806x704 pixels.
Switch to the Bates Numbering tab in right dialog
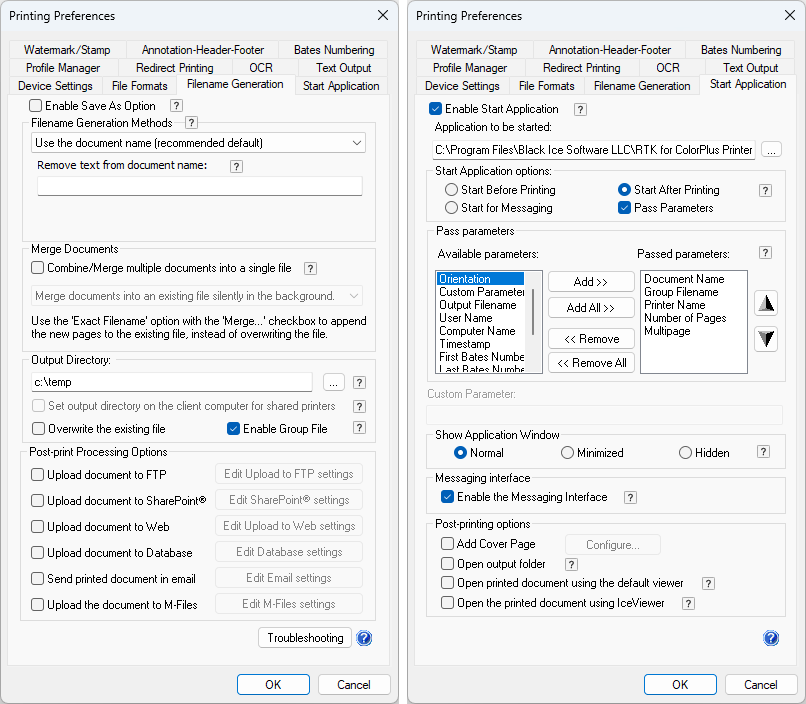[740, 50]
